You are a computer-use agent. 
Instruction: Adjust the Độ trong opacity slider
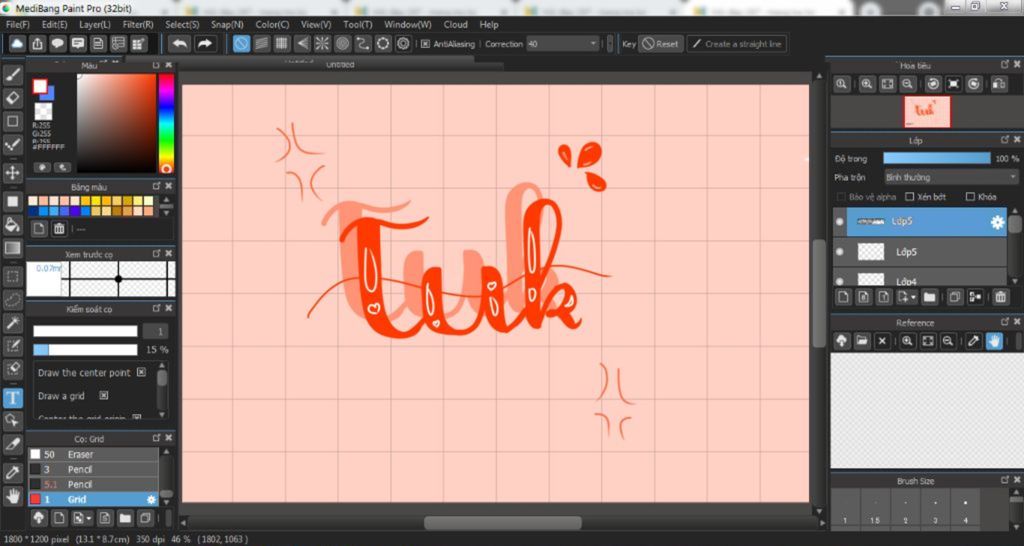coord(936,158)
